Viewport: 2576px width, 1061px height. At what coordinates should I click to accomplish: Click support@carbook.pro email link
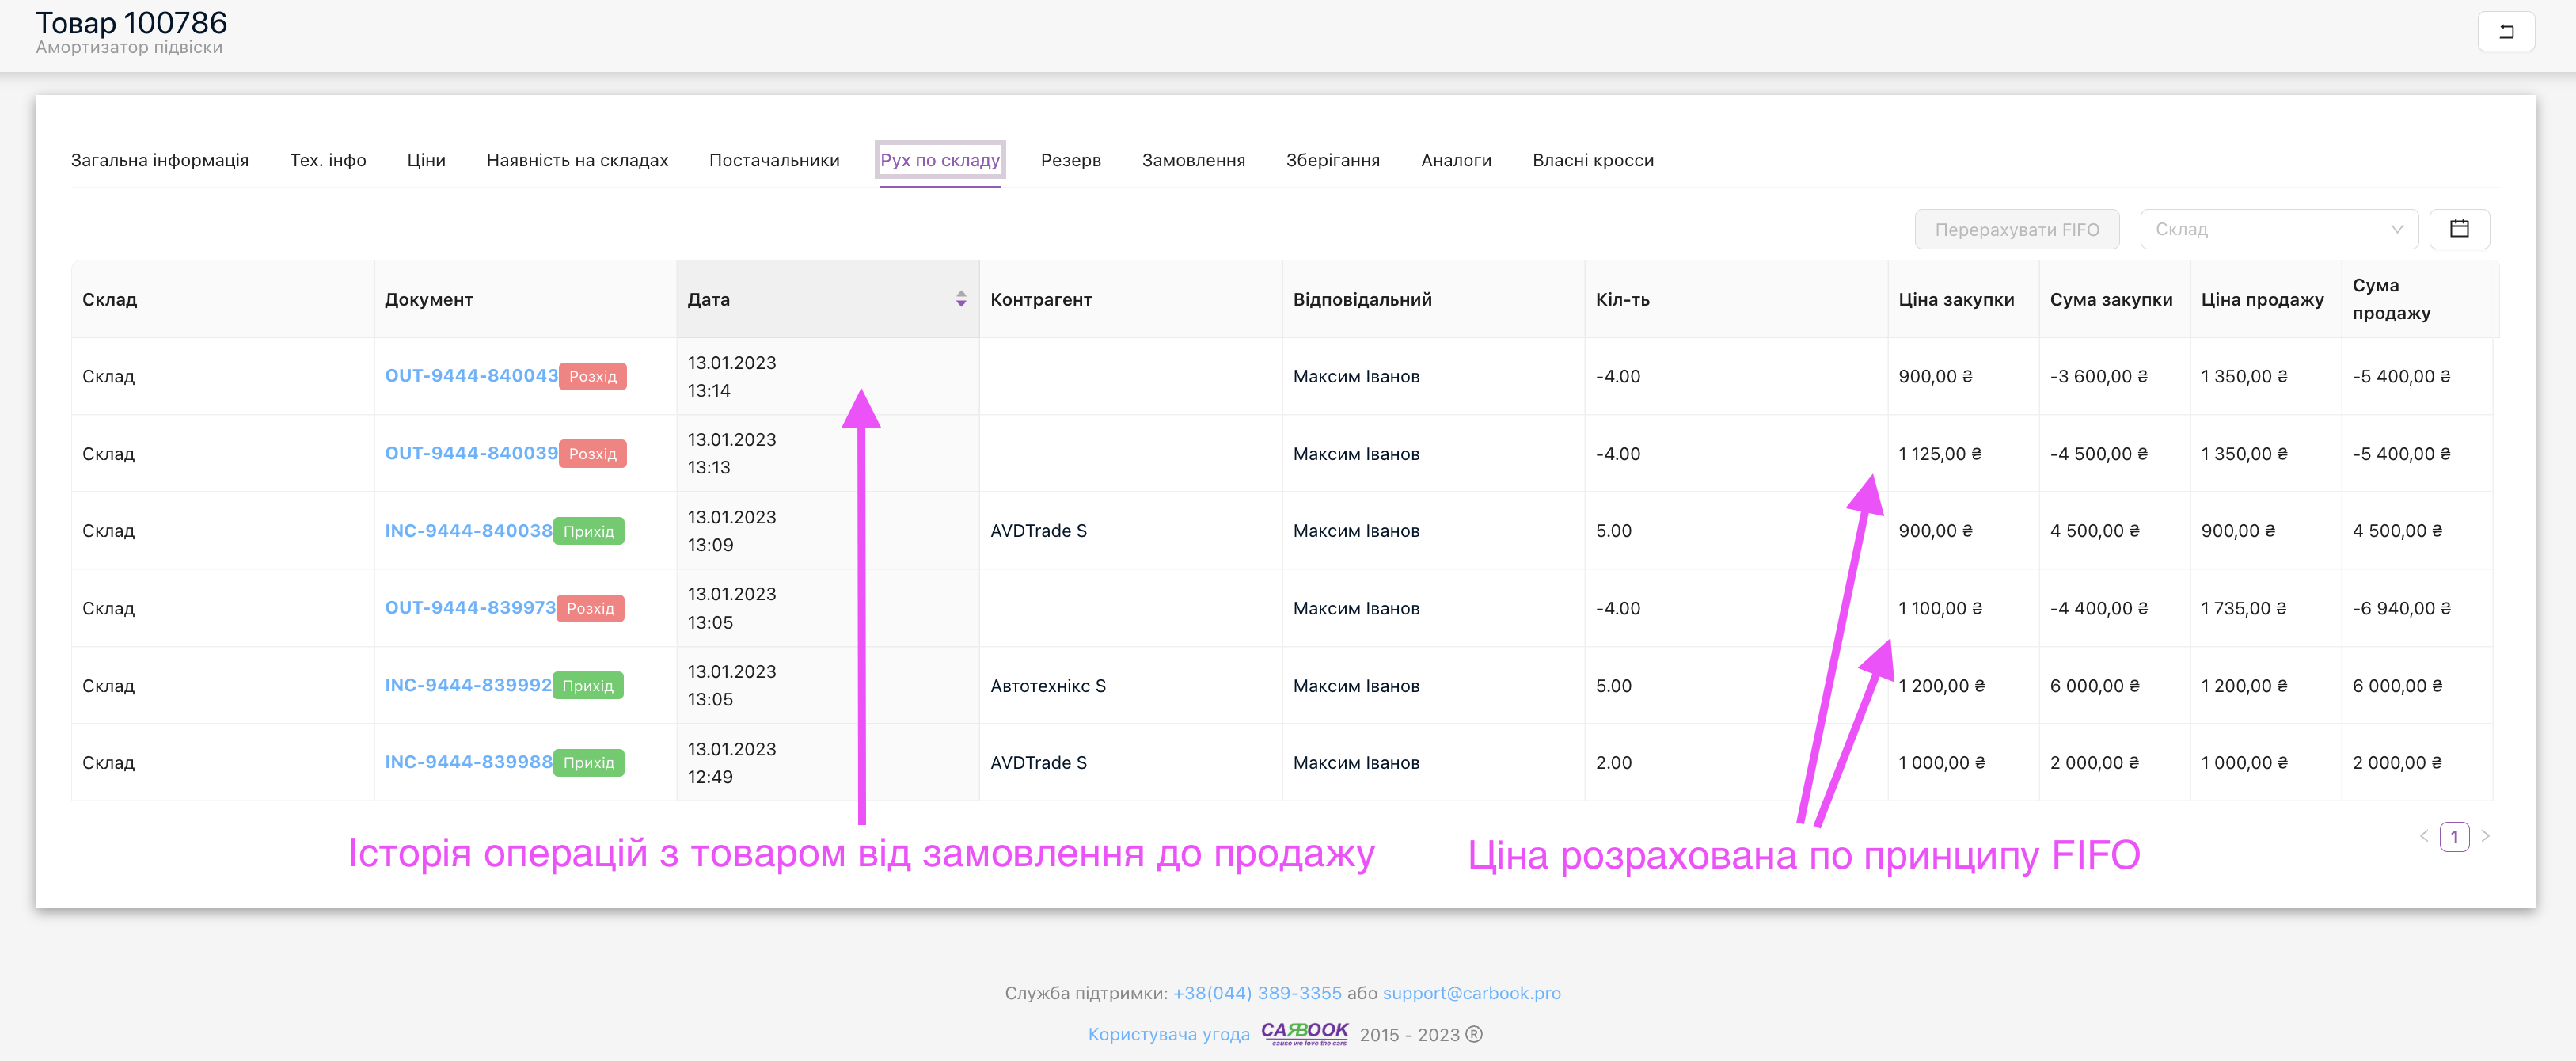coord(1471,993)
